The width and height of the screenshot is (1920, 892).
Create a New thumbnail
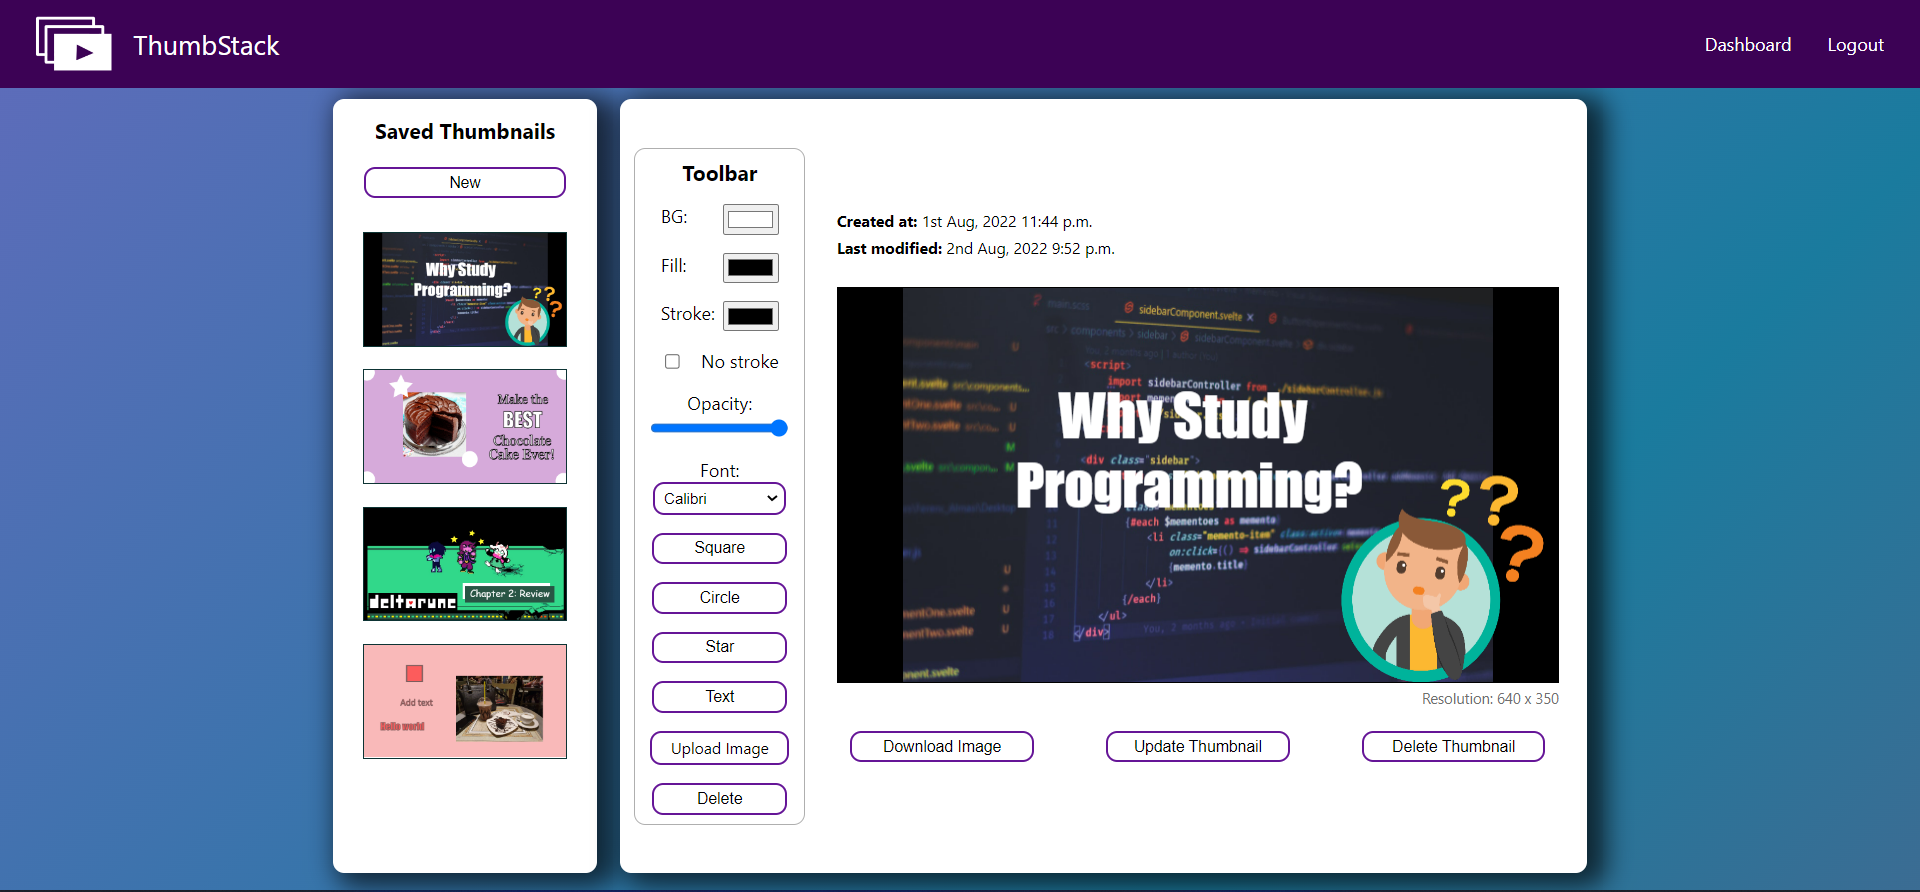coord(465,182)
